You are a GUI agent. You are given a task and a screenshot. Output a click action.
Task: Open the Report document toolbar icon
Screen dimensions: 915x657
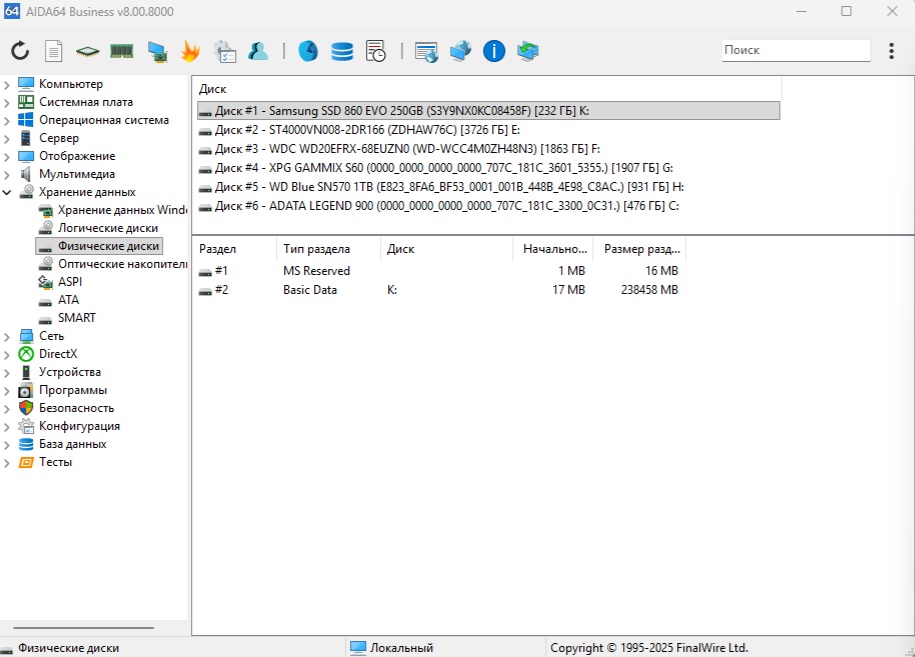[x=53, y=51]
